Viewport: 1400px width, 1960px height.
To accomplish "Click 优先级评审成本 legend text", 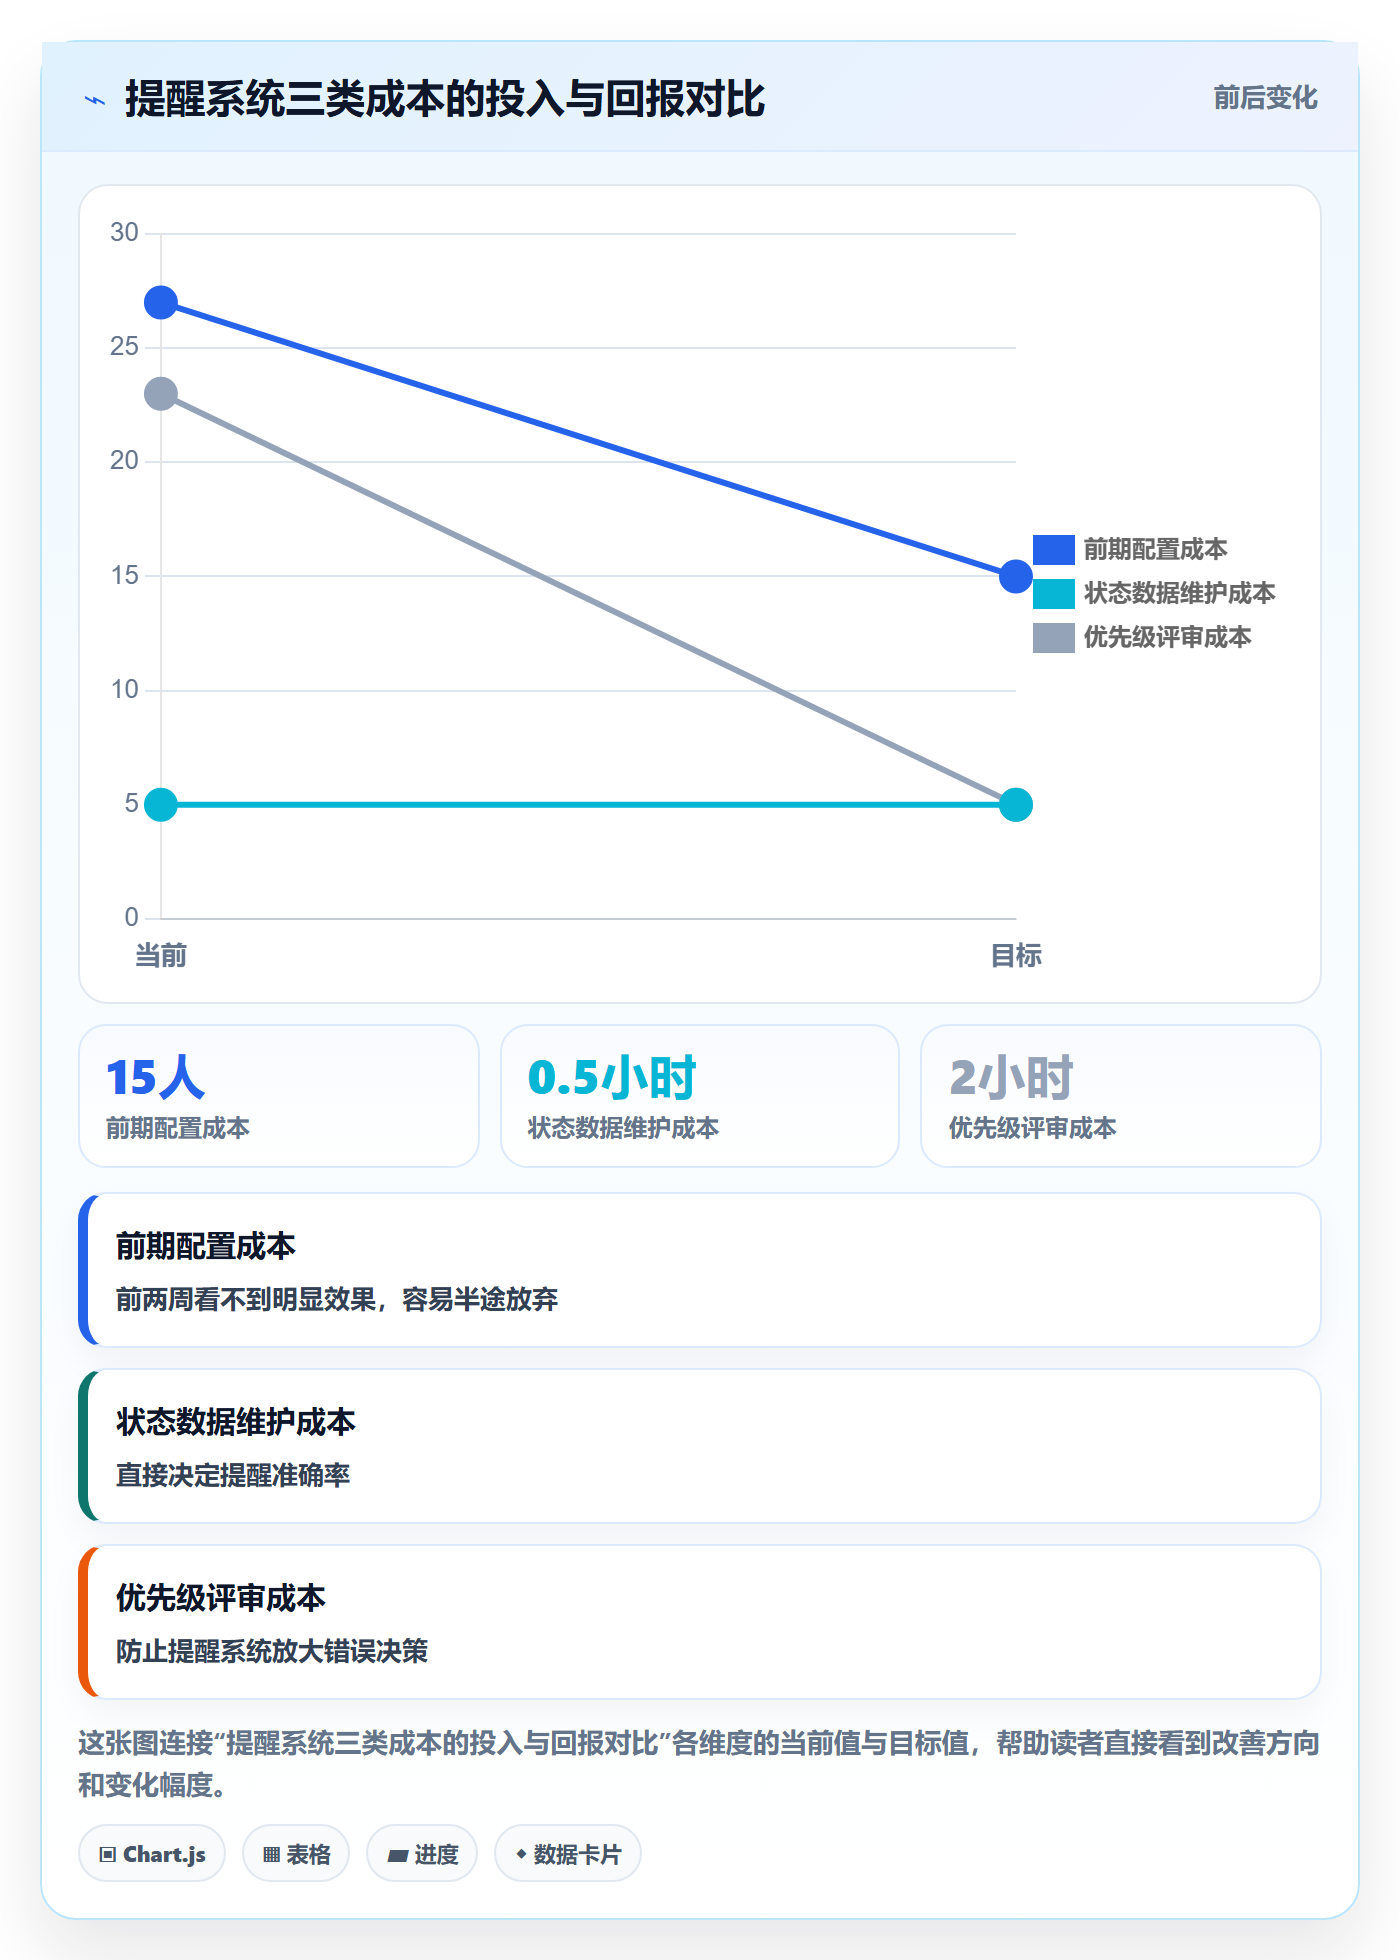I will click(1167, 638).
